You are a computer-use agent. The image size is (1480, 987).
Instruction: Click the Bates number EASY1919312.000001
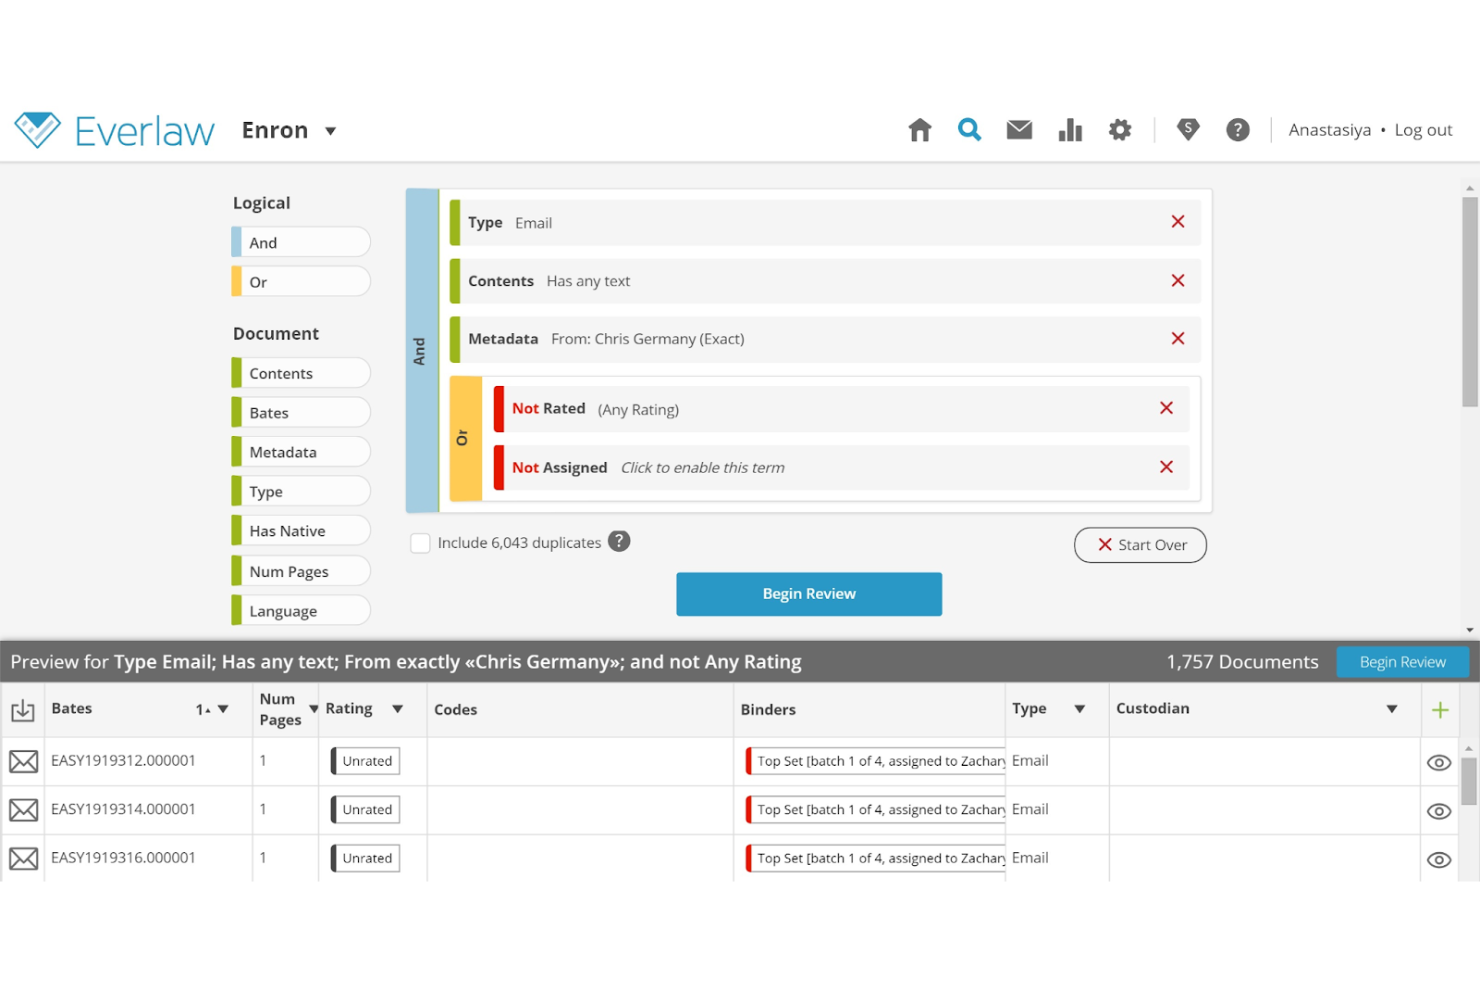123,761
